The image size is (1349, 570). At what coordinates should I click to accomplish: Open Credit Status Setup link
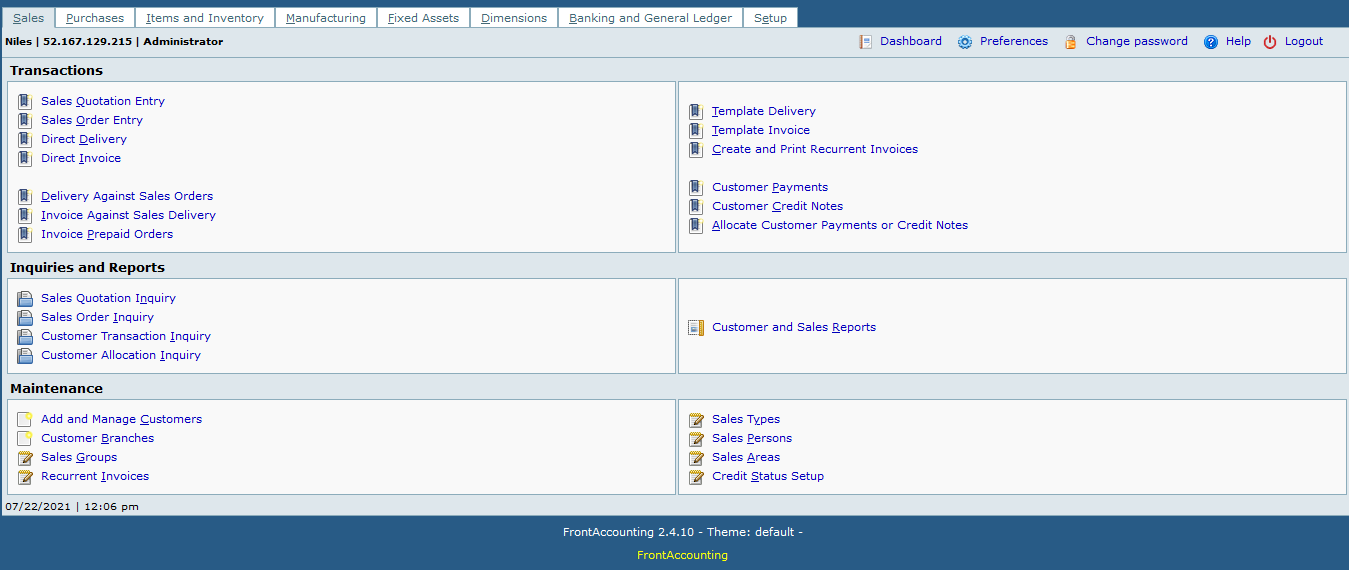click(x=768, y=476)
